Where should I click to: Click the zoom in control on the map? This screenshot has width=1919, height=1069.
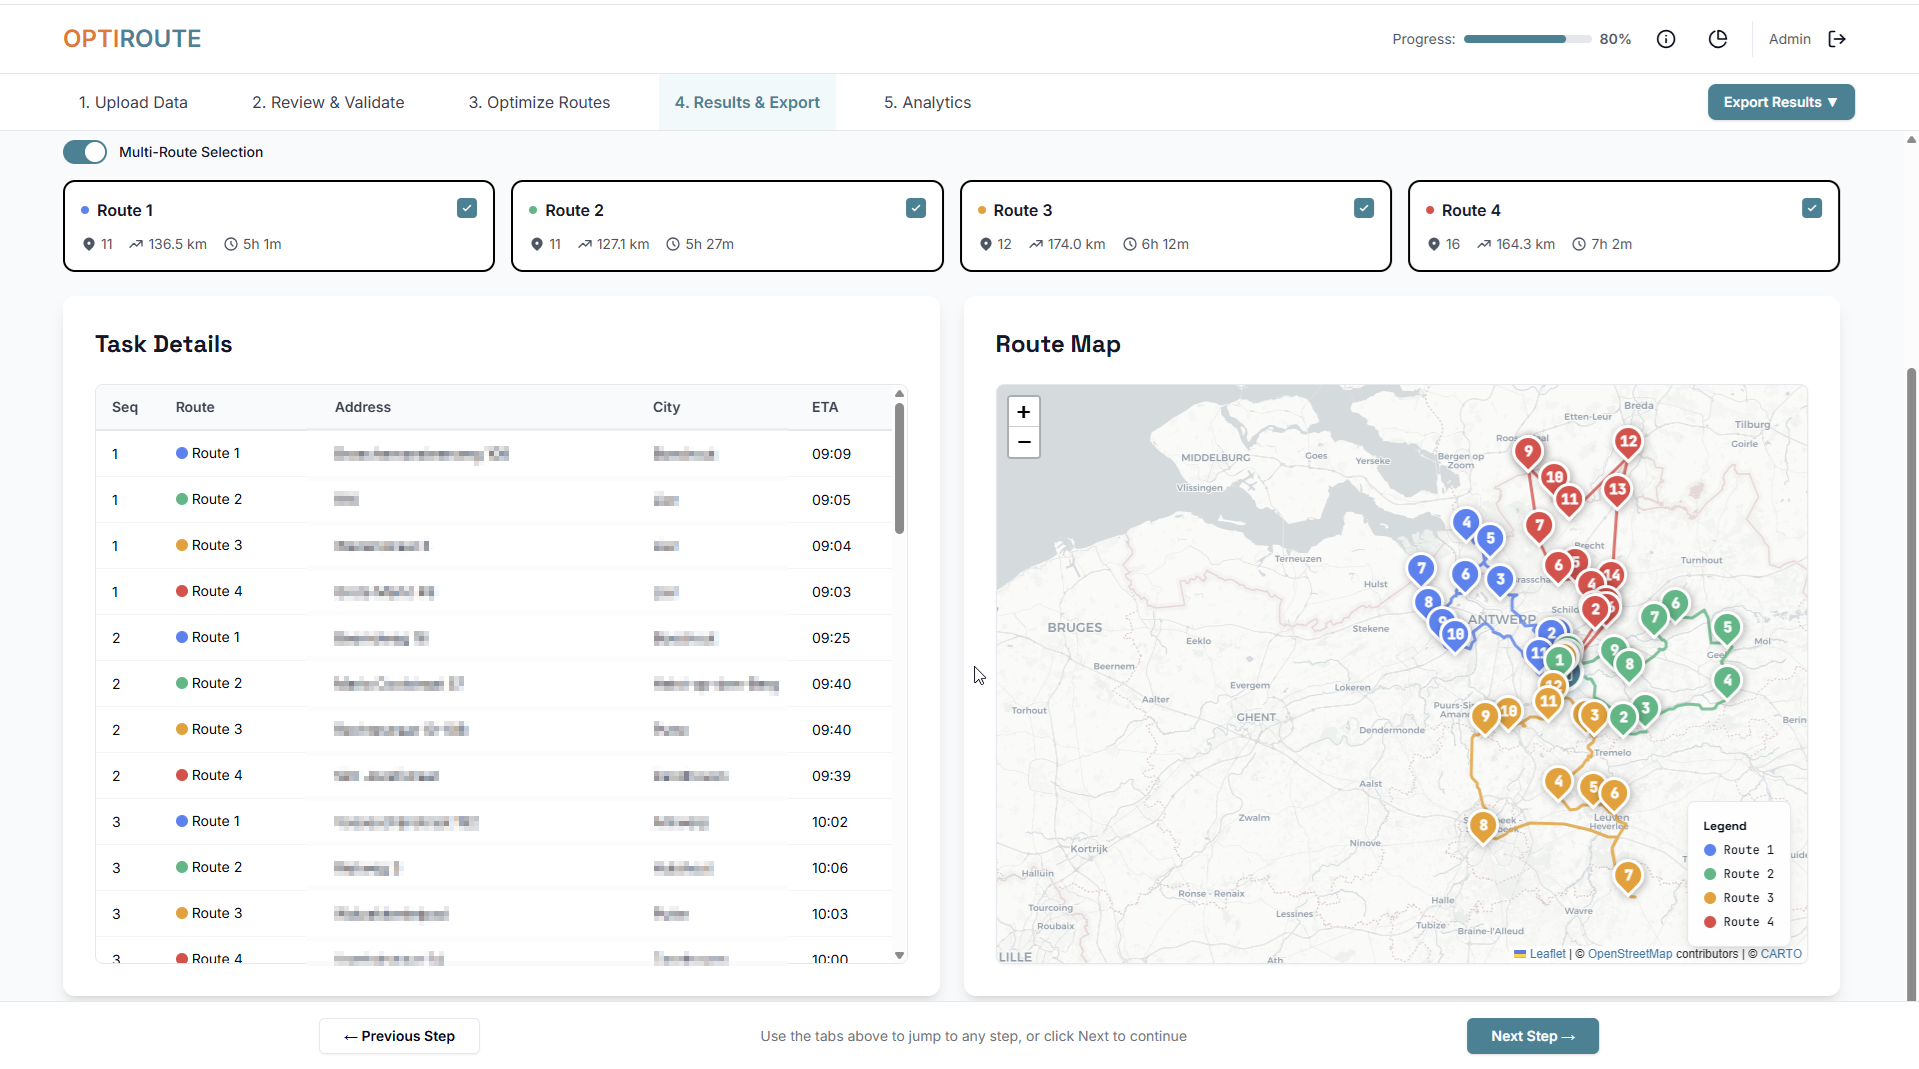coord(1023,411)
